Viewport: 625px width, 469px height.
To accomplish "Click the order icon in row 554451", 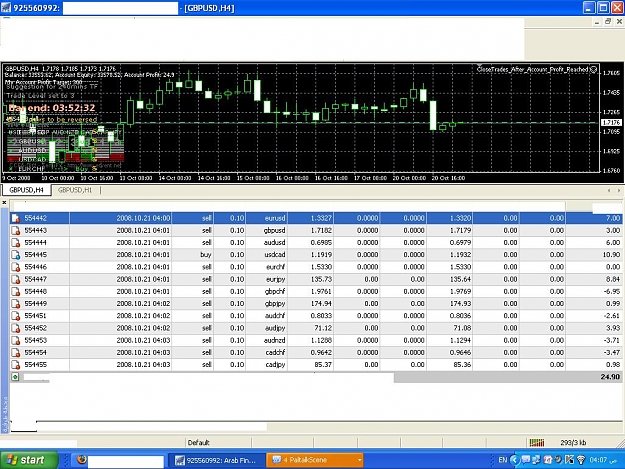I will pyautogui.click(x=16, y=316).
